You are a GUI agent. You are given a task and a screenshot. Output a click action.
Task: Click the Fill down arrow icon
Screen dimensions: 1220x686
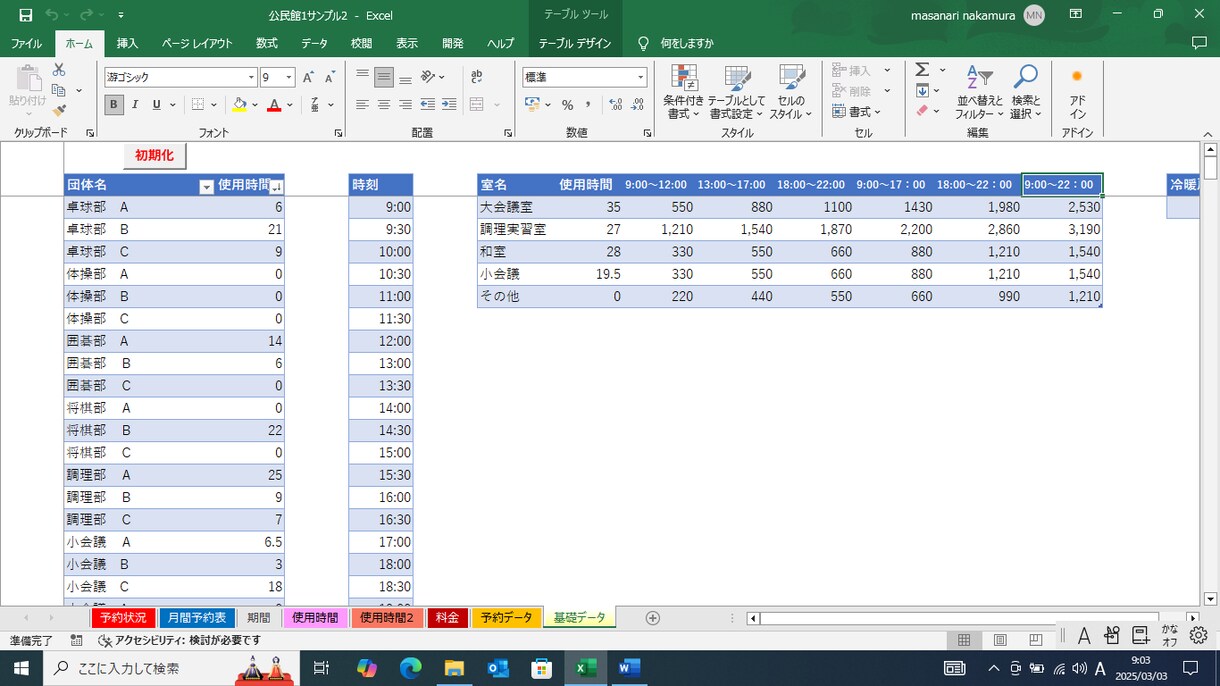pos(922,91)
